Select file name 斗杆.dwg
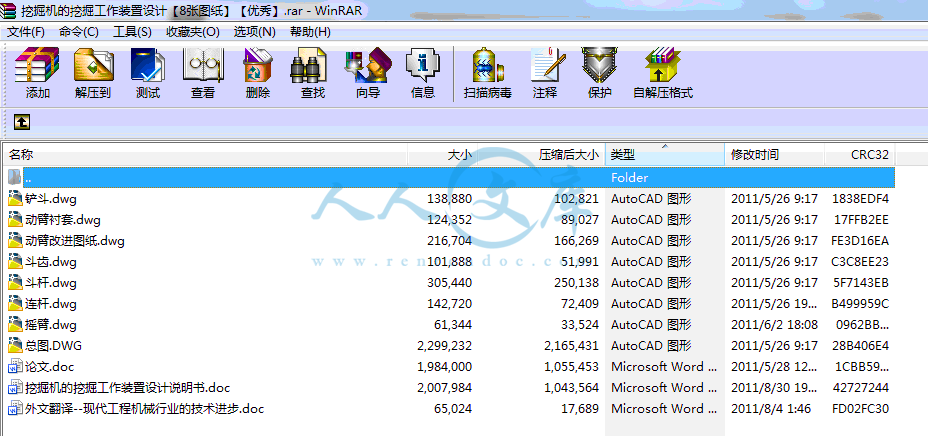This screenshot has height=436, width=928. 51,283
